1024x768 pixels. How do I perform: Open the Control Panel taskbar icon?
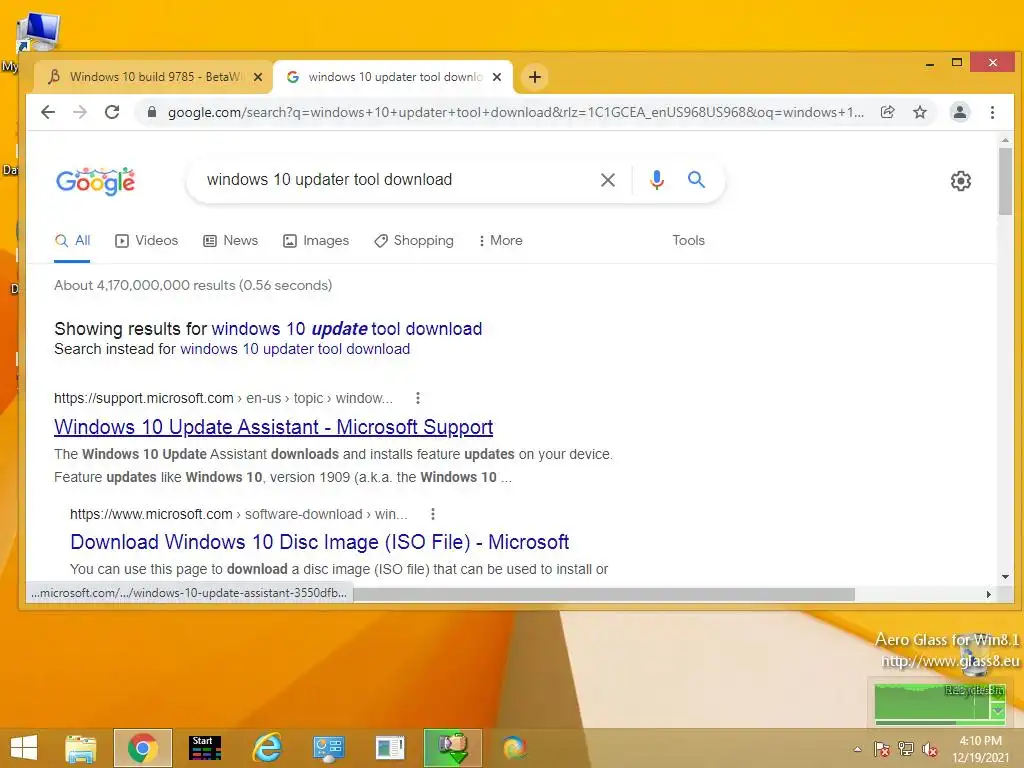[x=328, y=748]
